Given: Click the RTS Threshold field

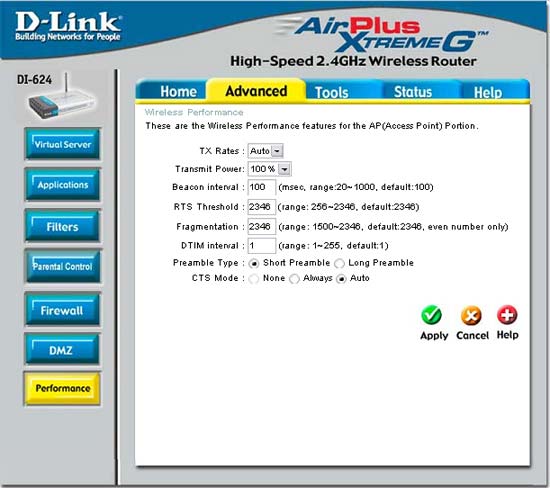Looking at the screenshot, I should click(262, 207).
